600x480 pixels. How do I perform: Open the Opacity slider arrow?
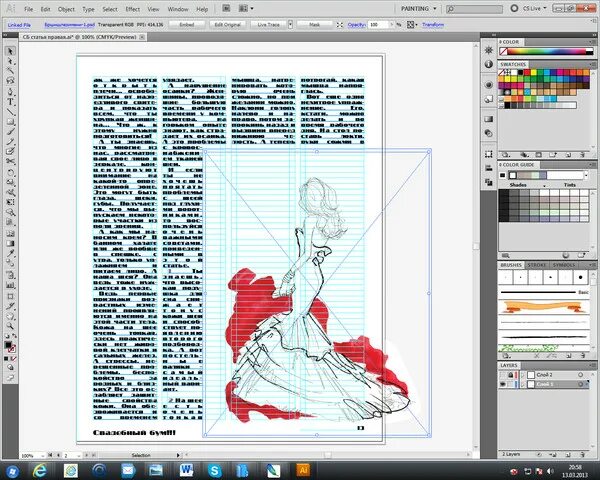coord(391,24)
